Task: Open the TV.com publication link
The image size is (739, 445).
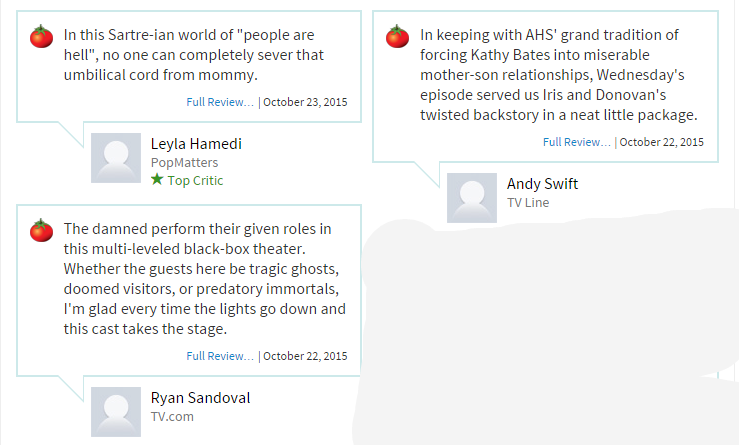Action: (172, 417)
